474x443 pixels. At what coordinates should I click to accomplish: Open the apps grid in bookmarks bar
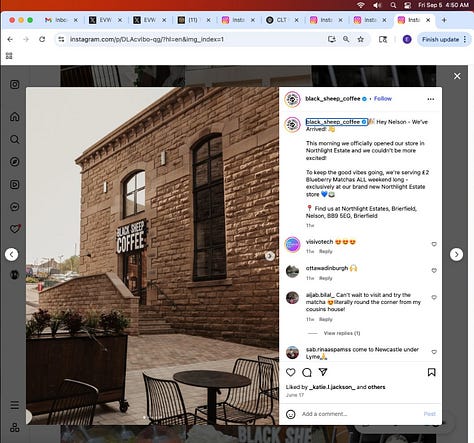tap(9, 56)
